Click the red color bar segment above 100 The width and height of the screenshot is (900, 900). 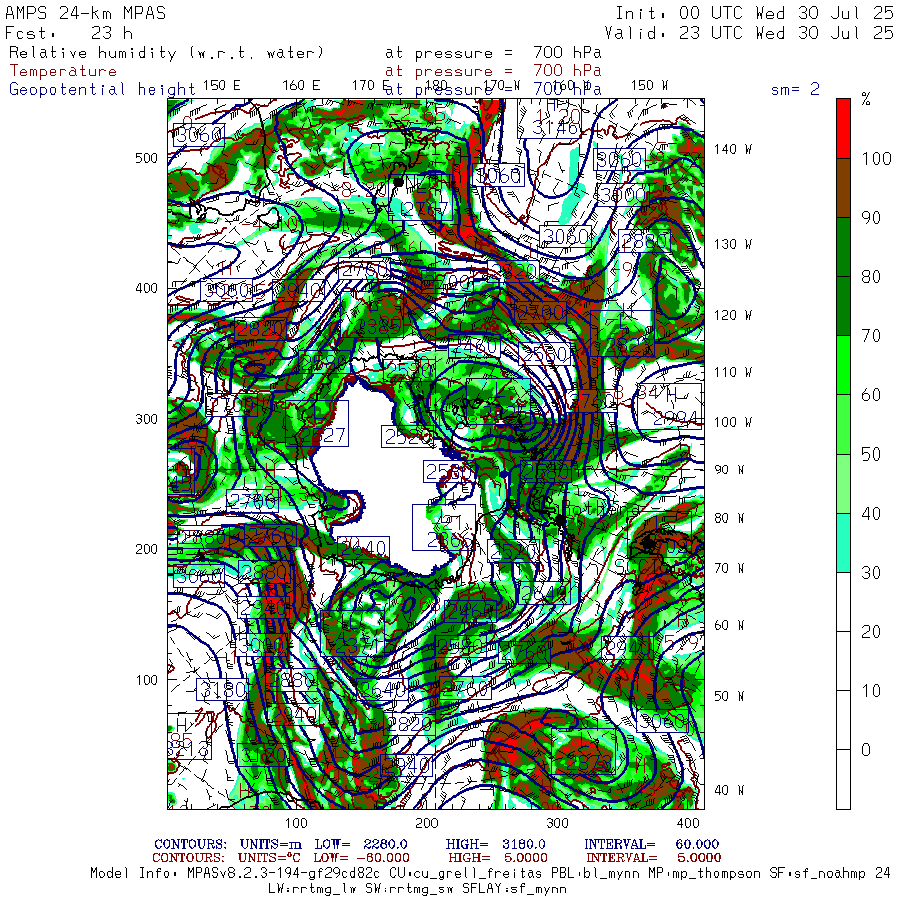click(x=843, y=129)
